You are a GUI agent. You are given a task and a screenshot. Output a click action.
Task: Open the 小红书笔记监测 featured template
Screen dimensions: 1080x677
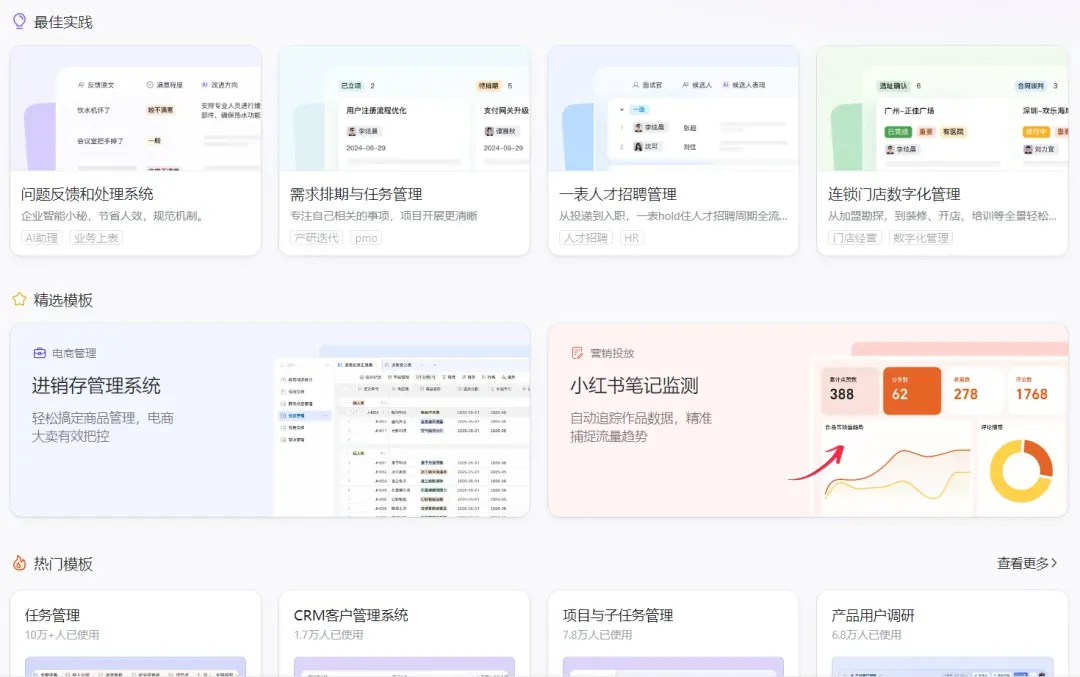(807, 420)
